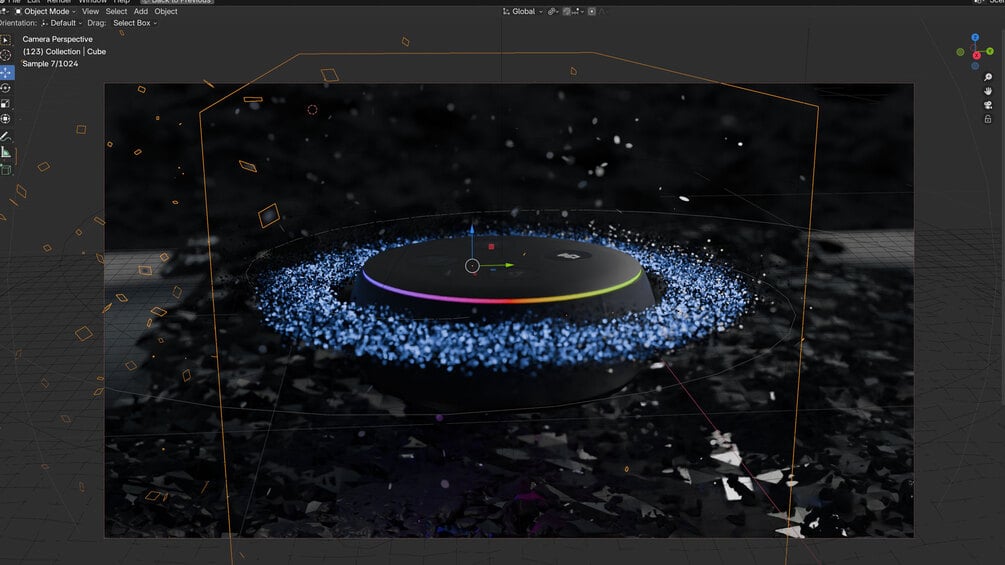Open the editor type dropdown icon
This screenshot has width=1005, height=565.
[4, 12]
